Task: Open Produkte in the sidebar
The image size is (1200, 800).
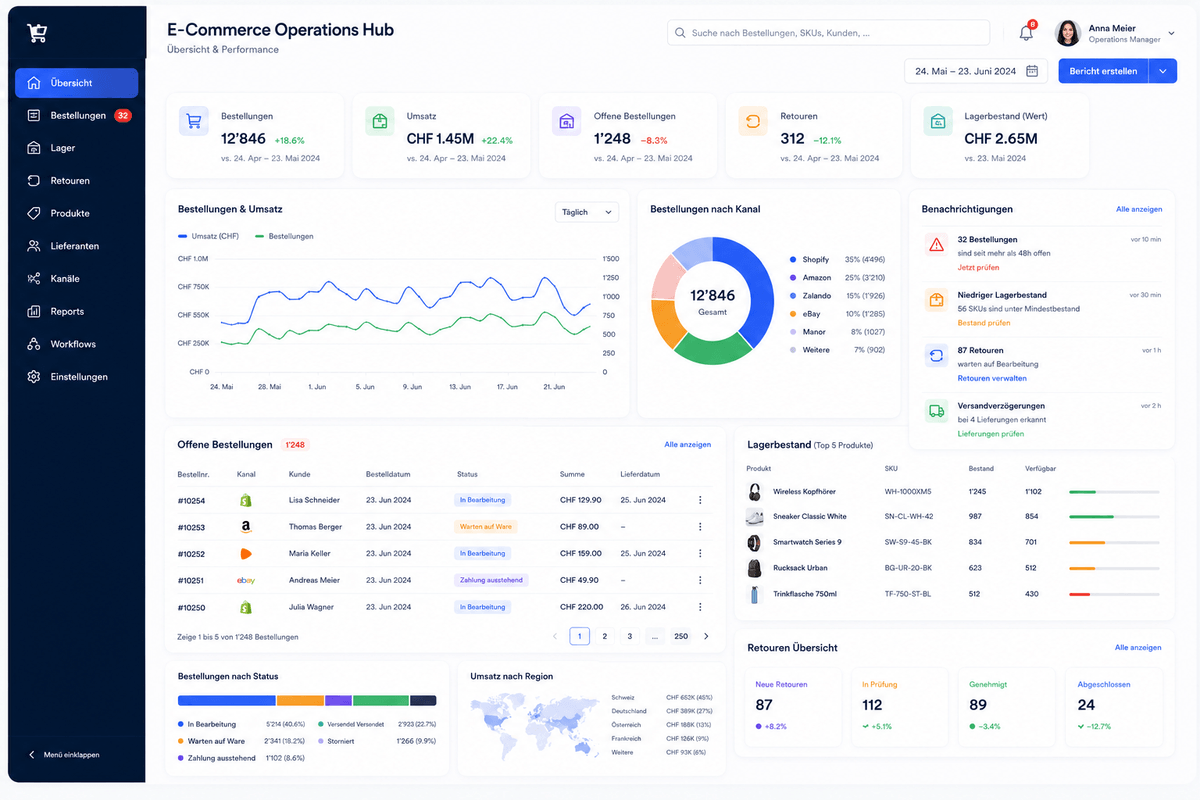Action: click(x=76, y=213)
